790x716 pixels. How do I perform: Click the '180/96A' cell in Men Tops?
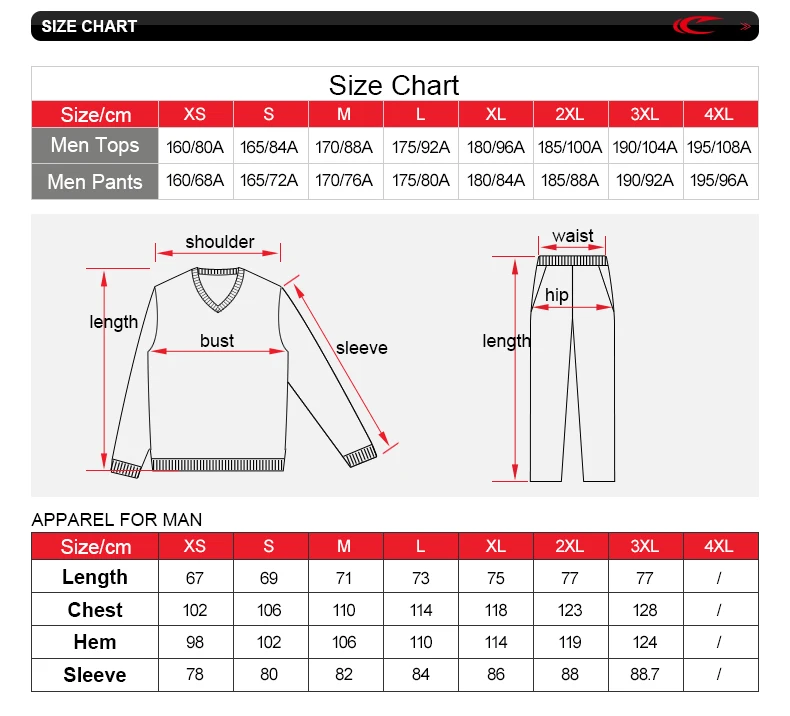pos(496,147)
